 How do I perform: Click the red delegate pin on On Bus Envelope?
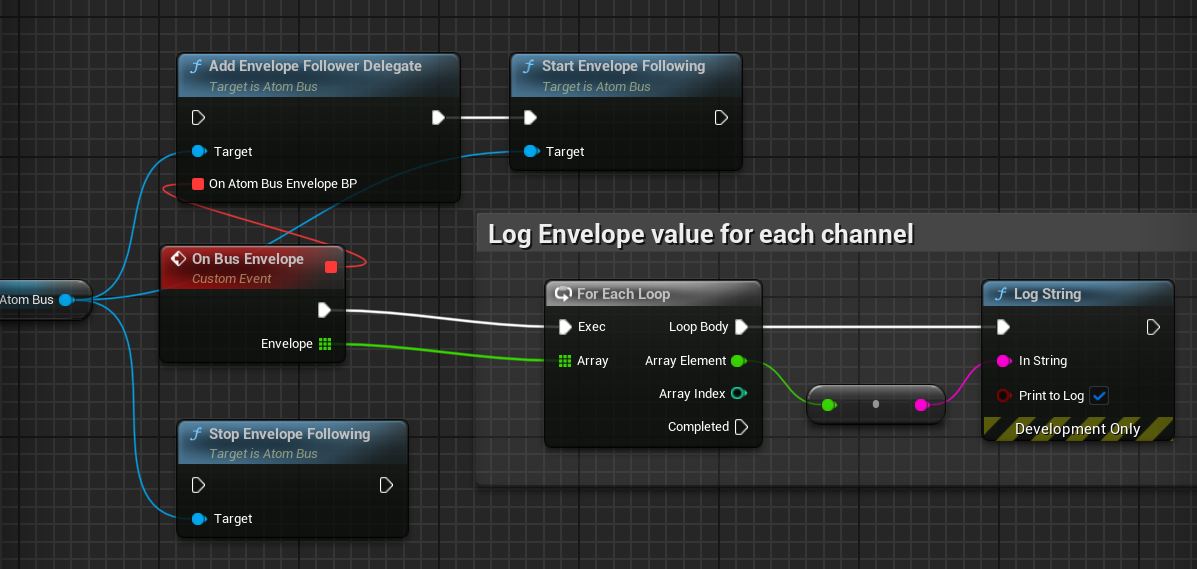click(331, 266)
